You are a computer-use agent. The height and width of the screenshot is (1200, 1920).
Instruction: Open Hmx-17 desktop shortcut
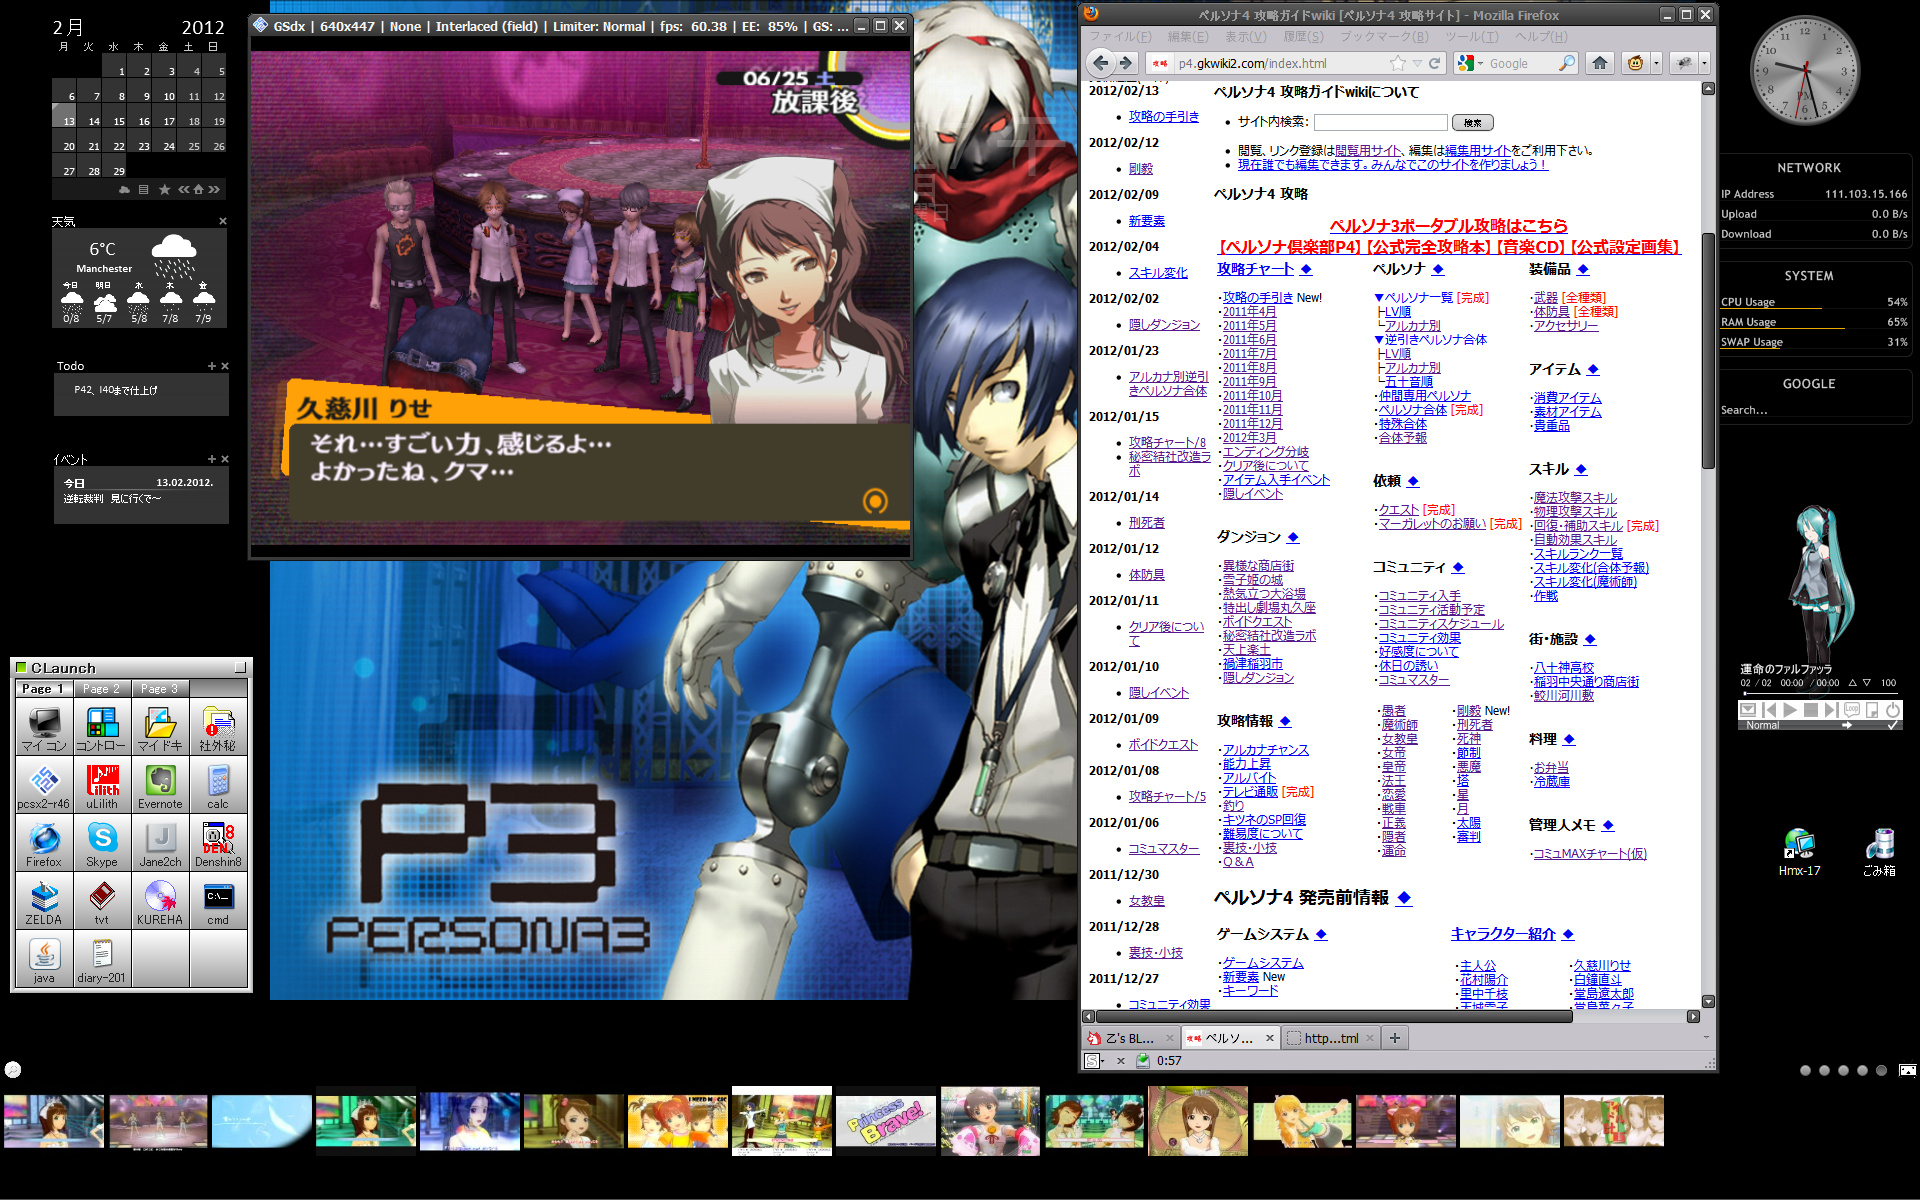point(1799,853)
